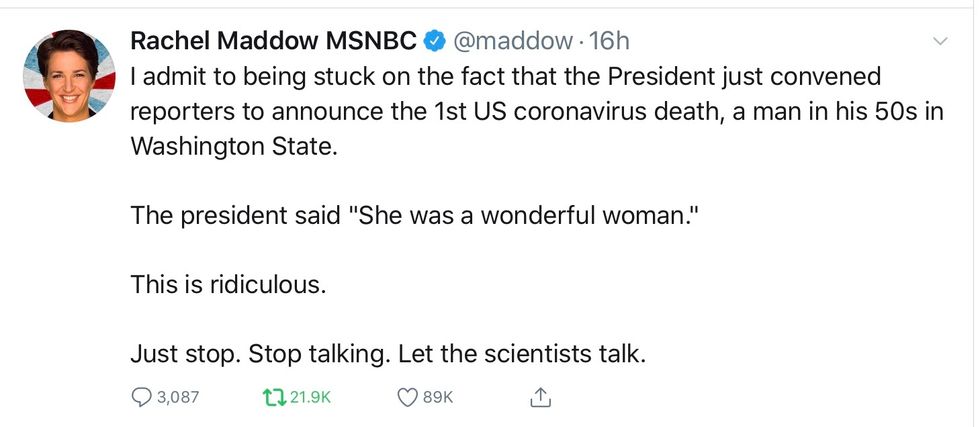Open the @maddow handle link
This screenshot has height=427, width=980.
[x=512, y=41]
